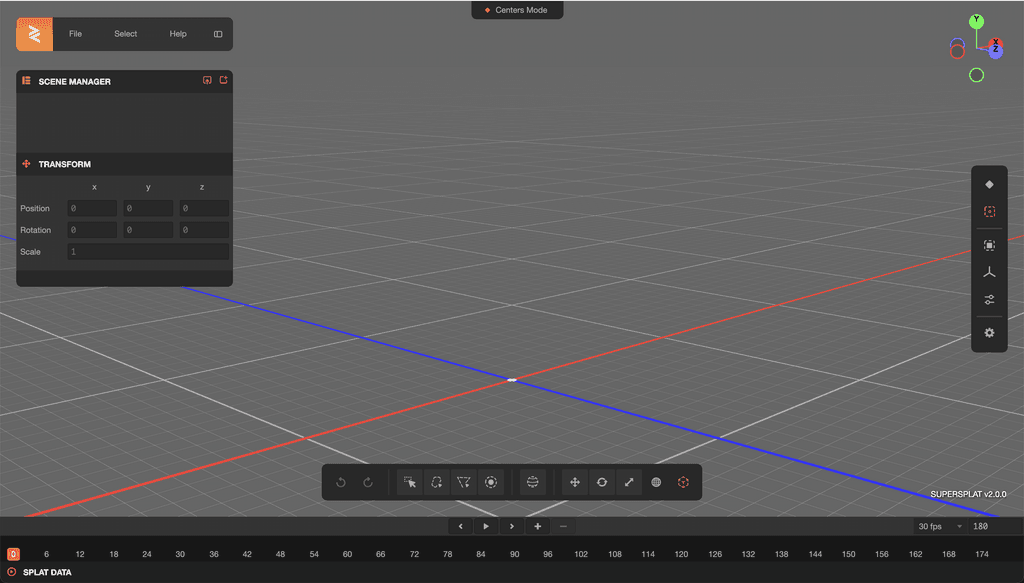Toggle the grid visibility in the bottom toolbar
1024x583 pixels.
coord(656,482)
